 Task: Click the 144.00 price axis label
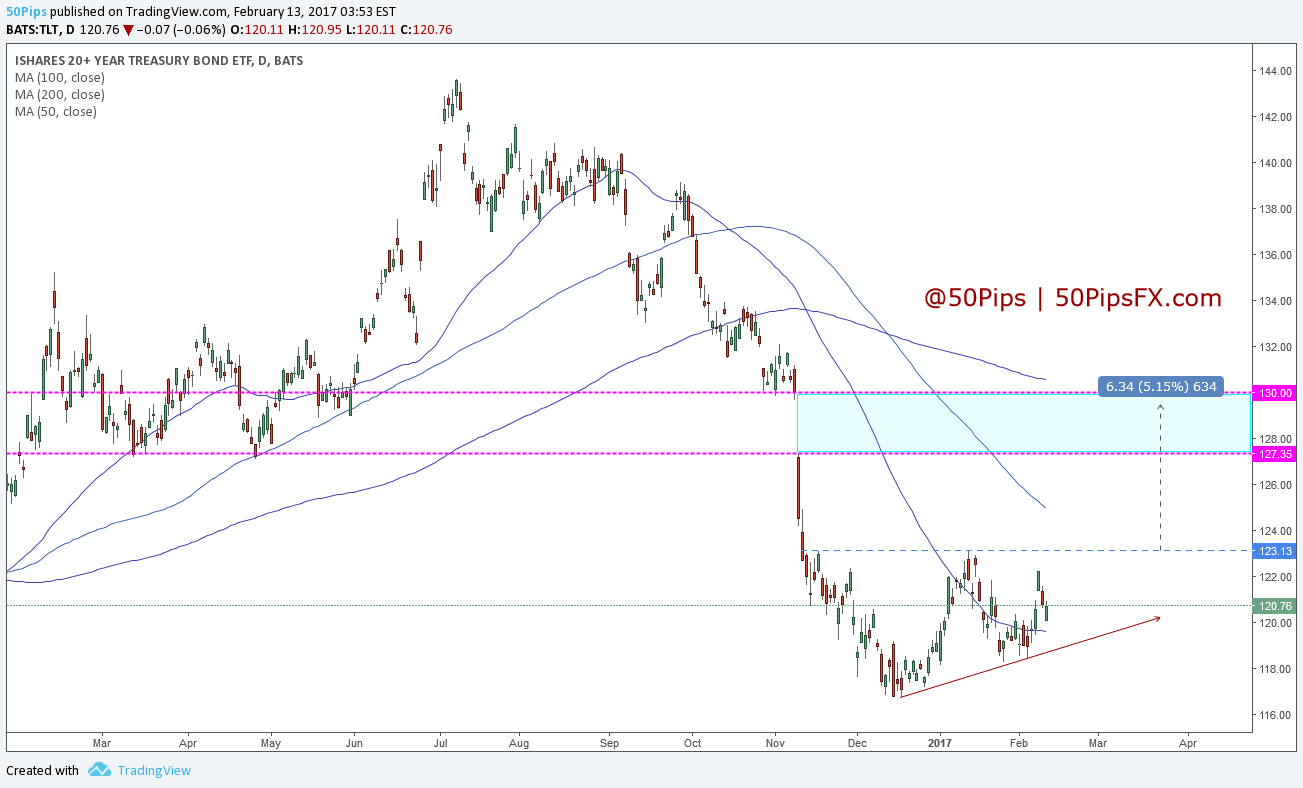(1276, 71)
